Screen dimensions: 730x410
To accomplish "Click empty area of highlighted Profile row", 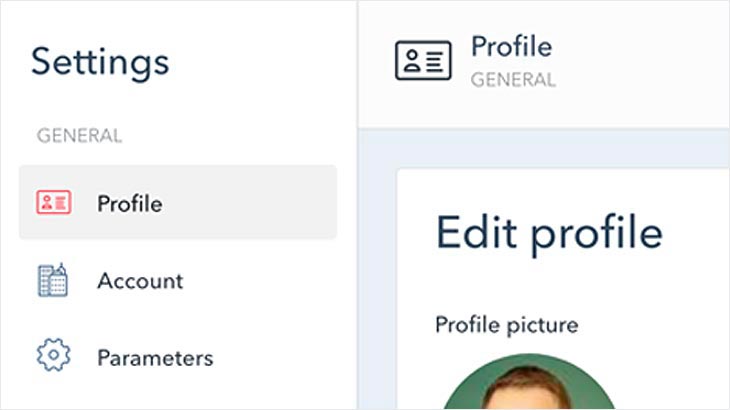I will pyautogui.click(x=251, y=202).
